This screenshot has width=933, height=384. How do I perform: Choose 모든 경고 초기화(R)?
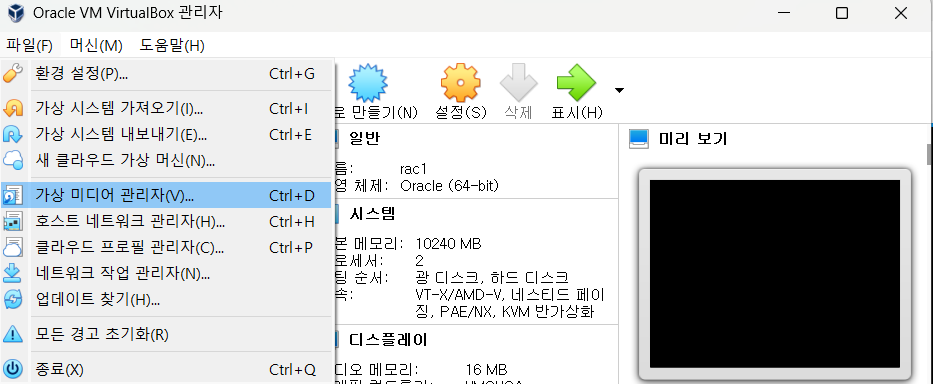(166, 334)
